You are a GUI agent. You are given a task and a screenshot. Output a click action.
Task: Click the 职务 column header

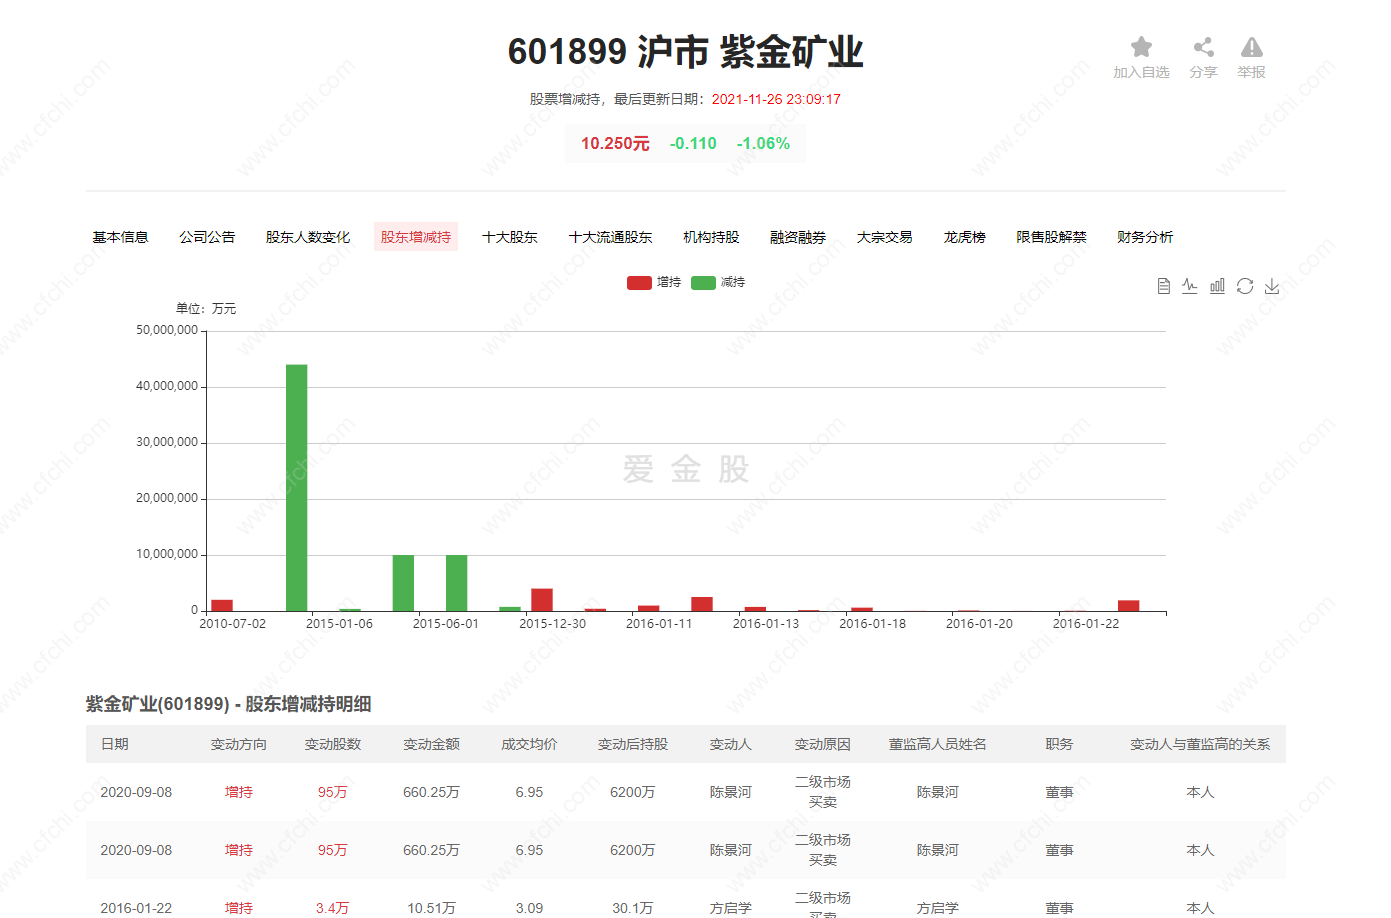click(x=1060, y=744)
